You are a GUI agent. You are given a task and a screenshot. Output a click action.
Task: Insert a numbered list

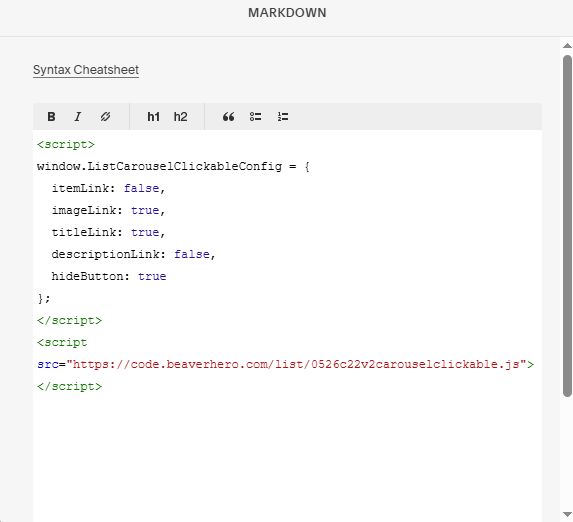pyautogui.click(x=283, y=117)
